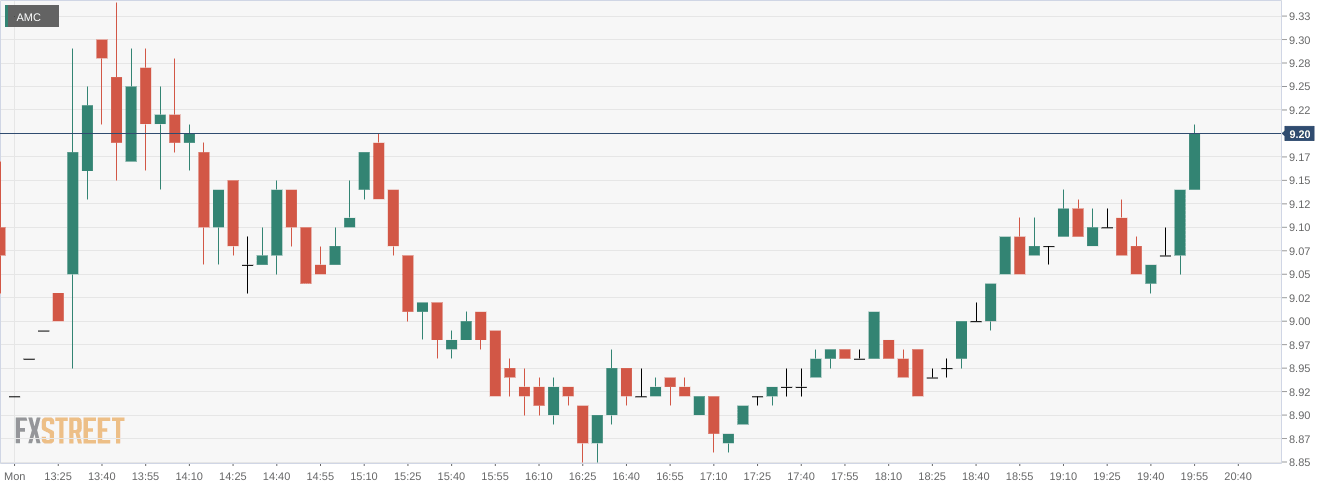This screenshot has height=489, width=1340.
Task: Click the 9.20 current price tag
Action: point(1299,134)
